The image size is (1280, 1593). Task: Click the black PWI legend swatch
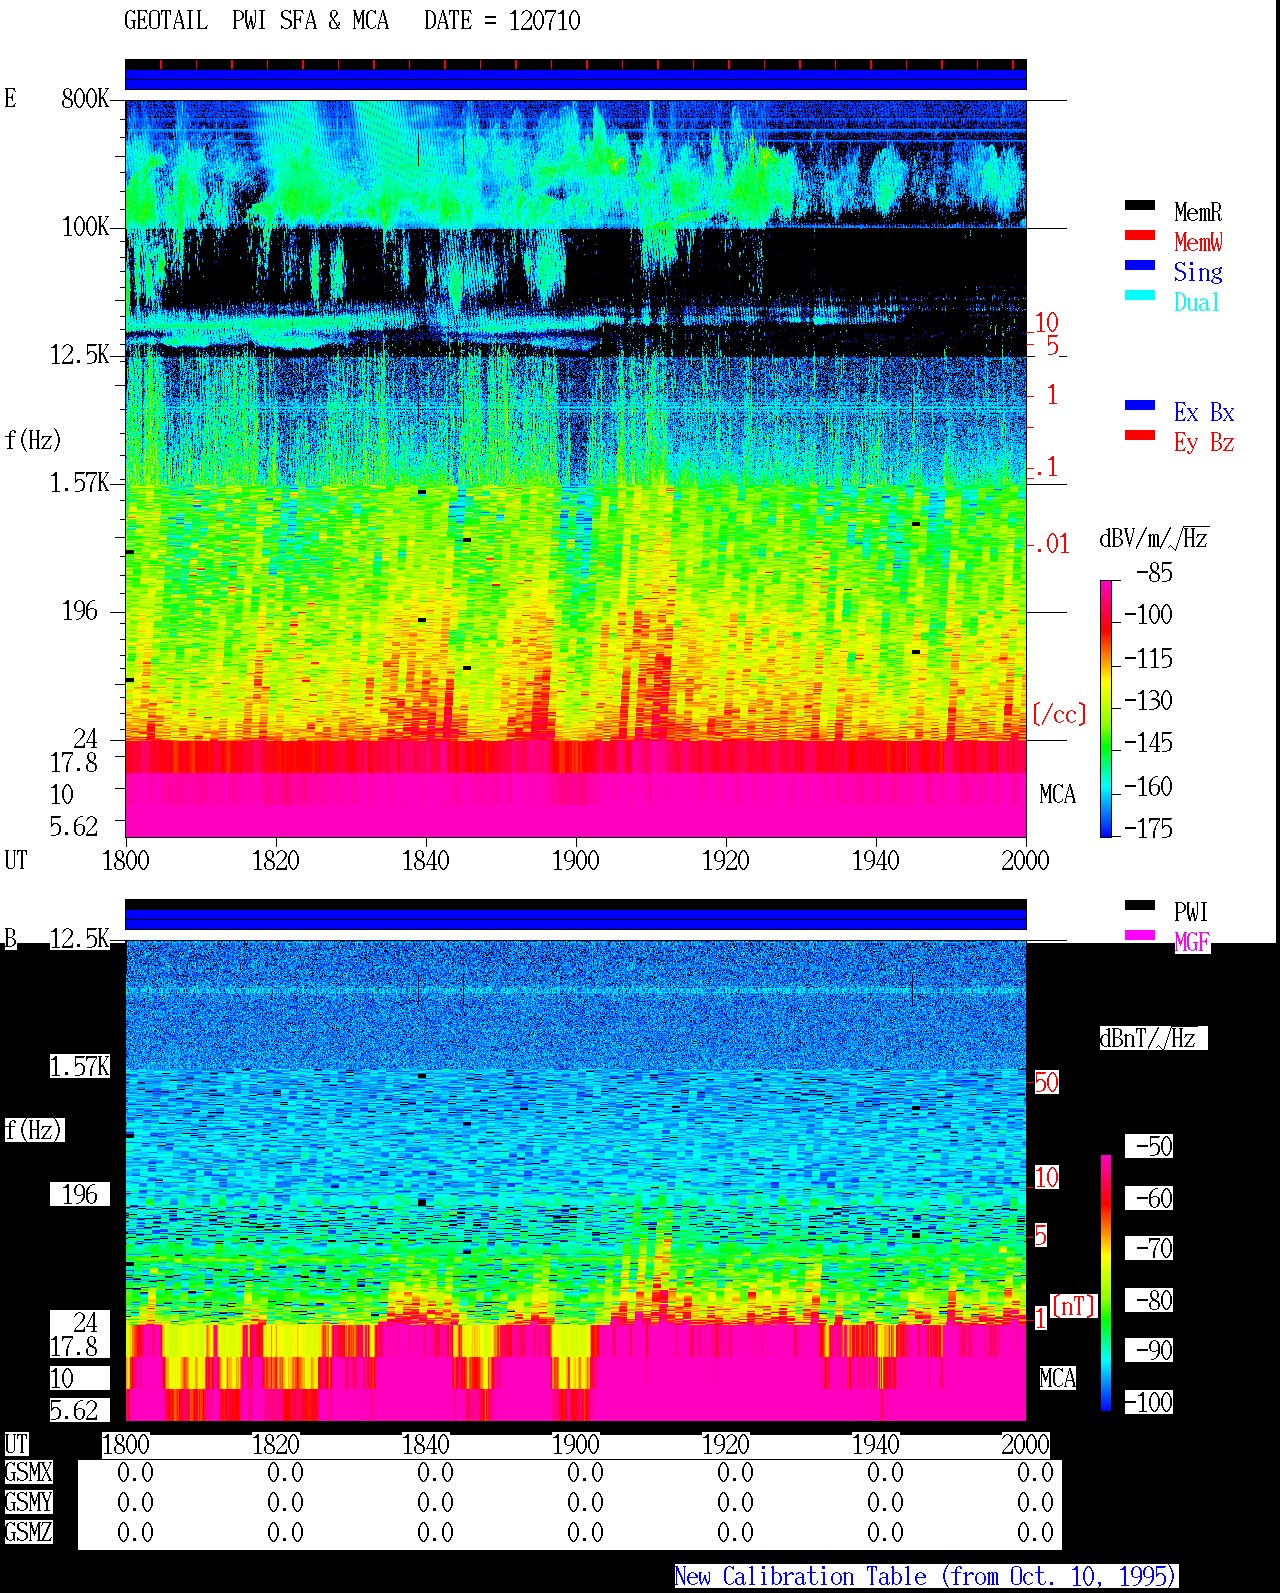tap(1139, 905)
